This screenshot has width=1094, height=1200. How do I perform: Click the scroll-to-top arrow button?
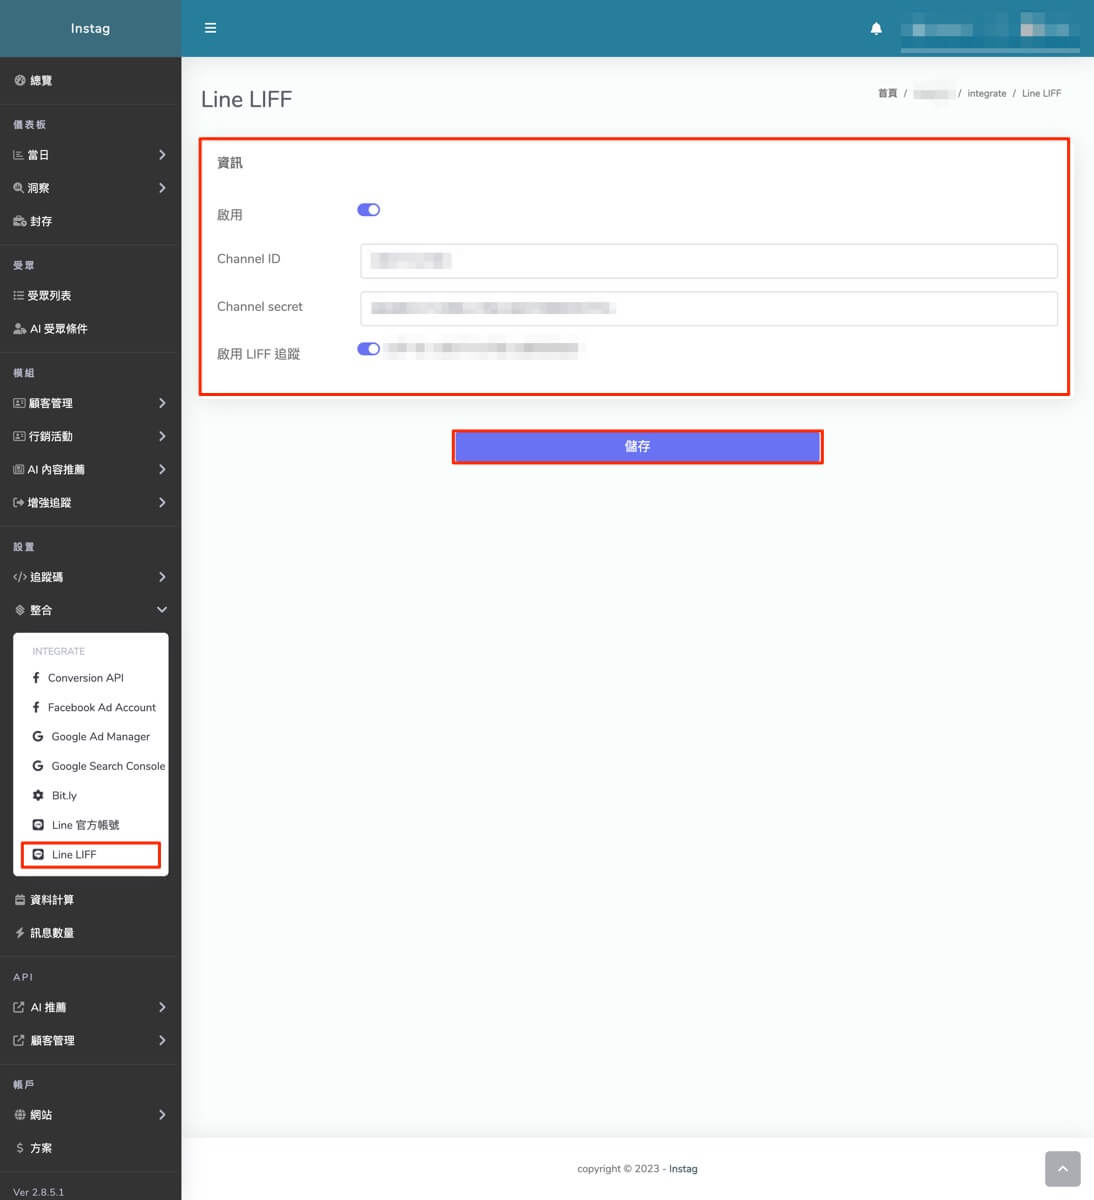point(1062,1168)
